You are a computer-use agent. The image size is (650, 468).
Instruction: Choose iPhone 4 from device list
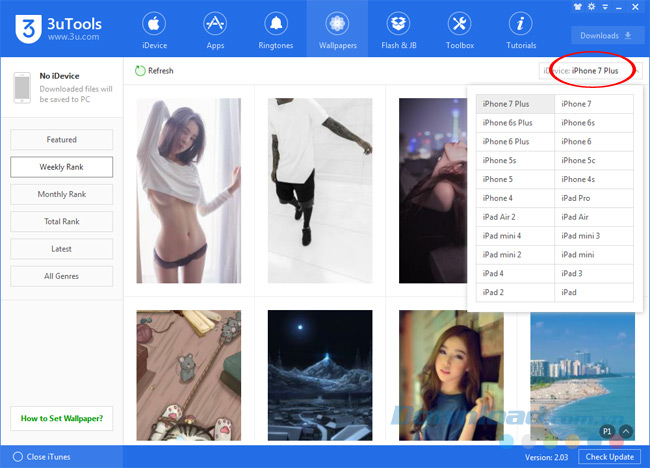pos(515,198)
